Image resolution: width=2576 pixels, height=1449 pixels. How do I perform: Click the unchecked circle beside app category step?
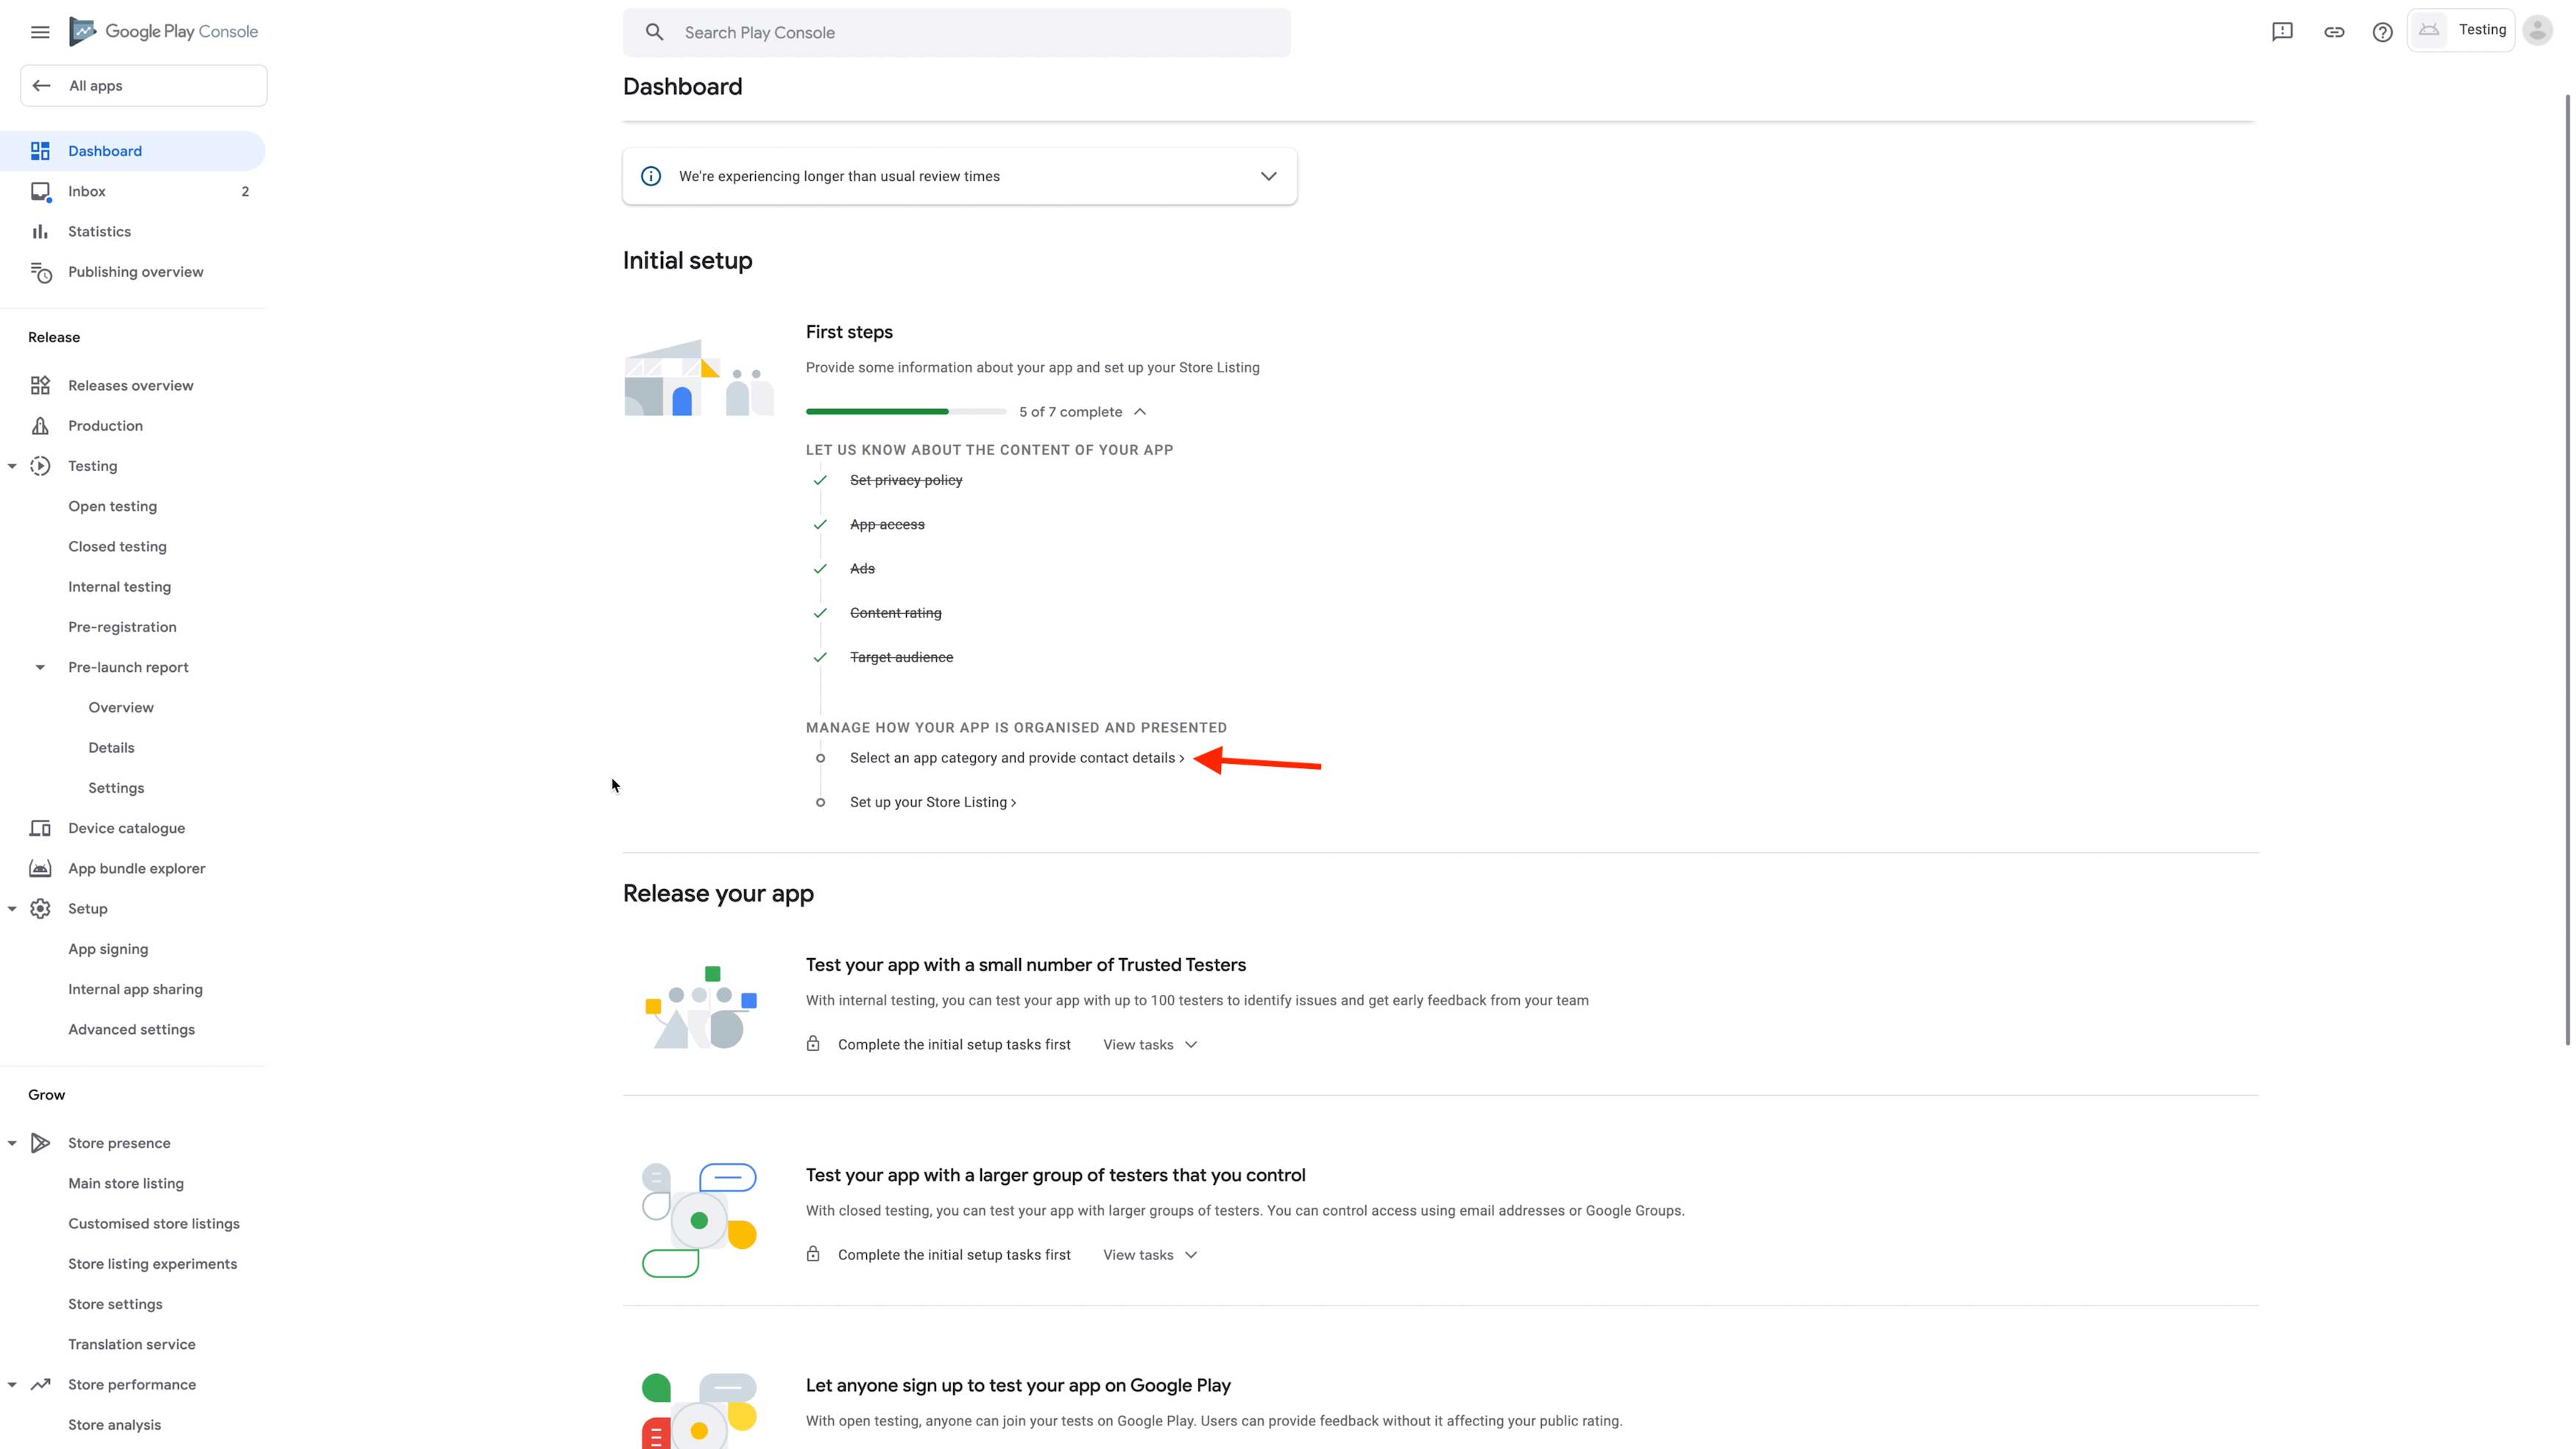point(820,758)
